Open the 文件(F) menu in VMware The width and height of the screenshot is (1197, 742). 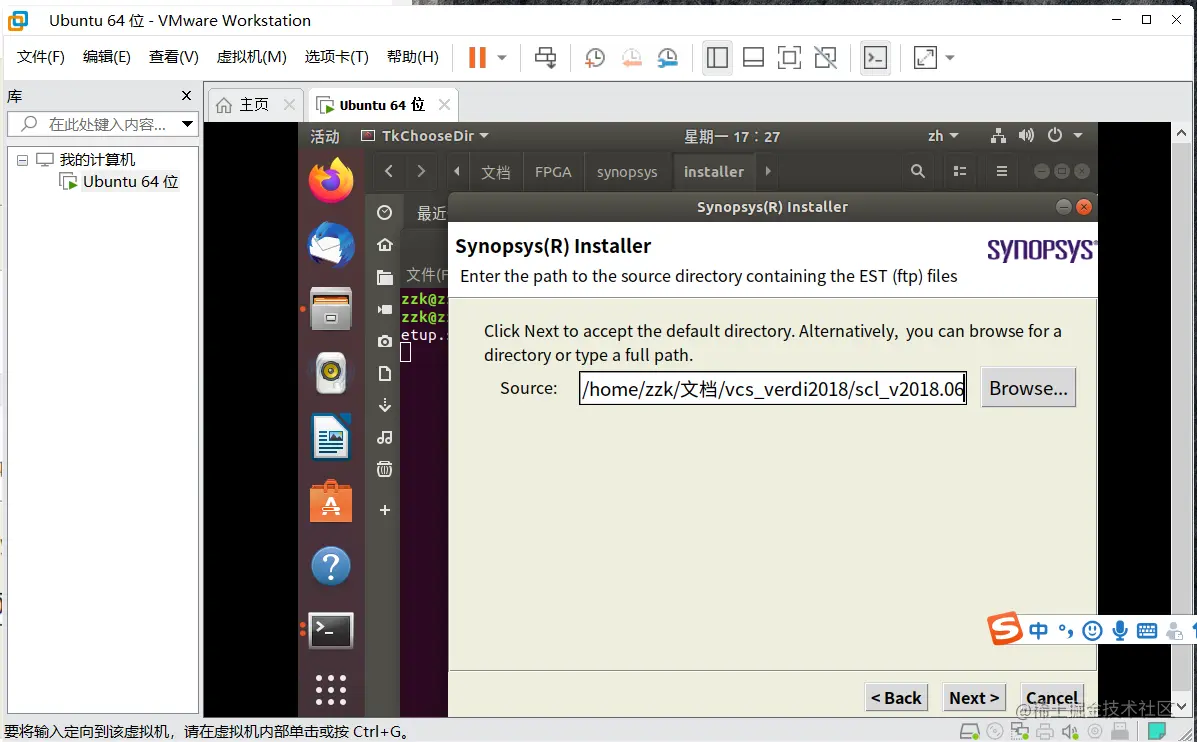[x=40, y=57]
